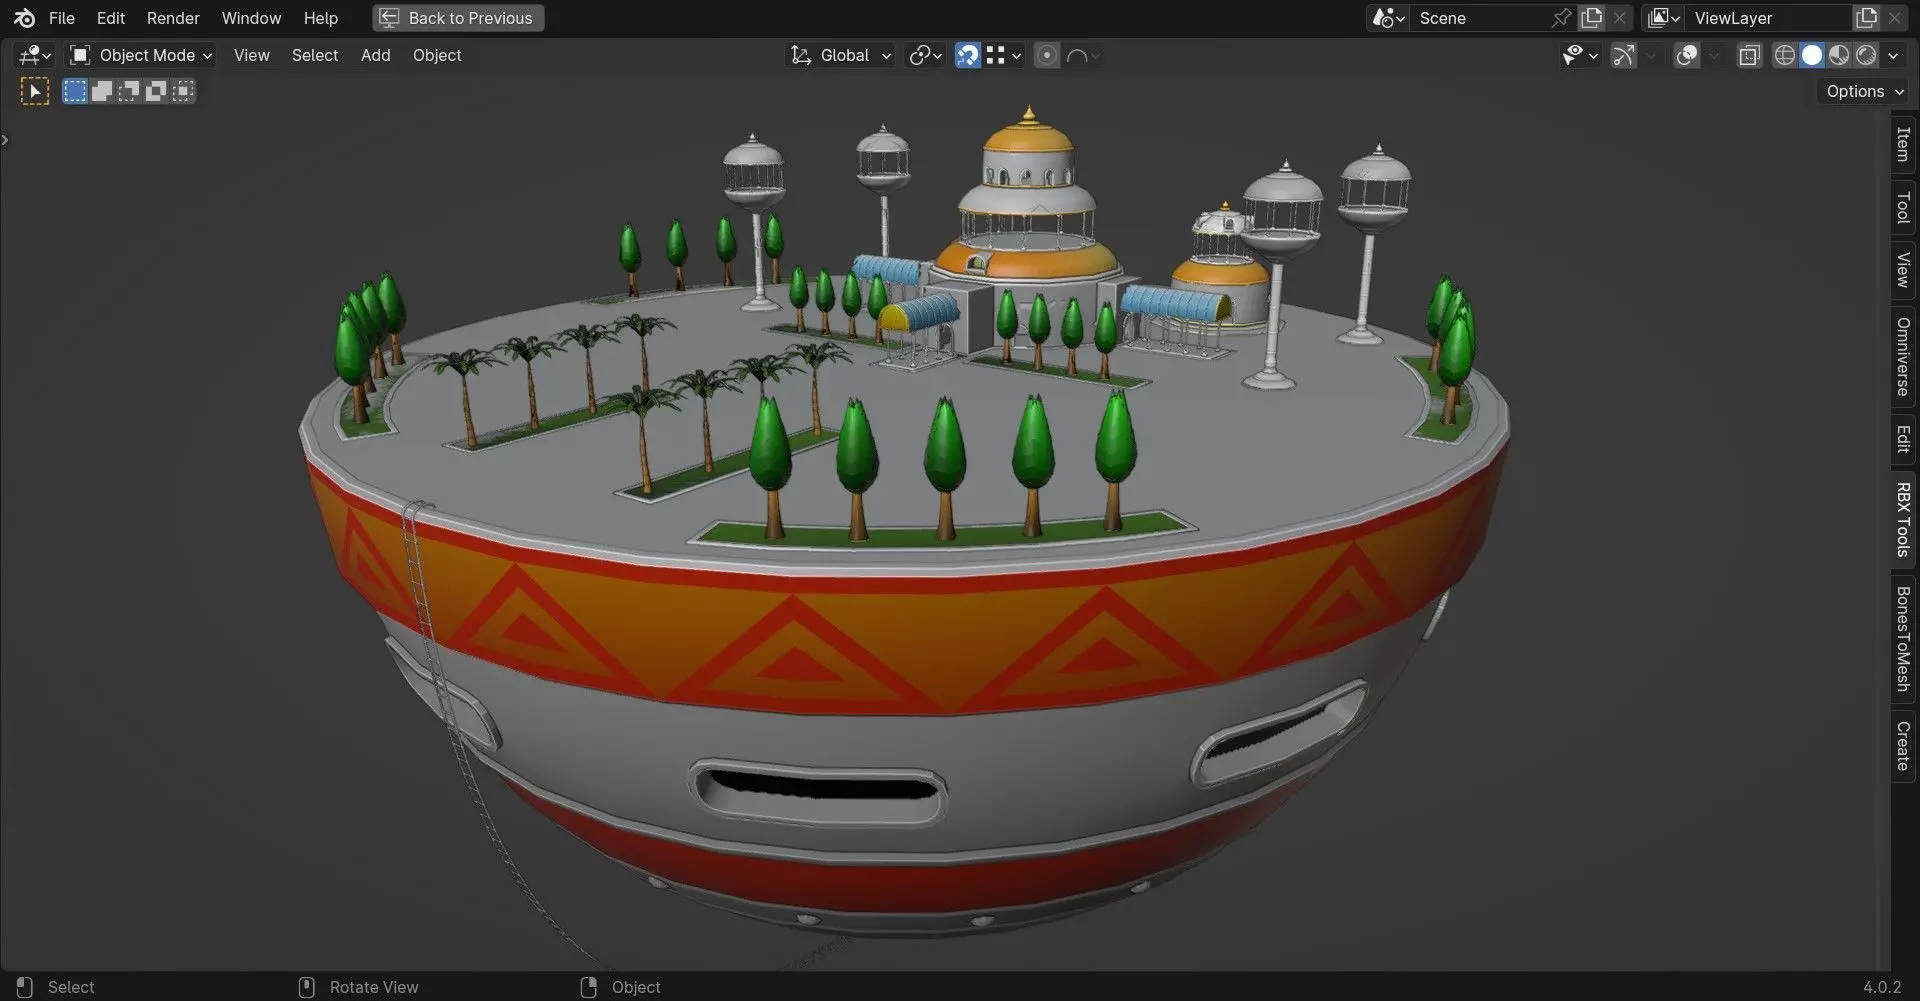
Task: Expand the toolbar with the left-edge arrow
Action: [5, 140]
